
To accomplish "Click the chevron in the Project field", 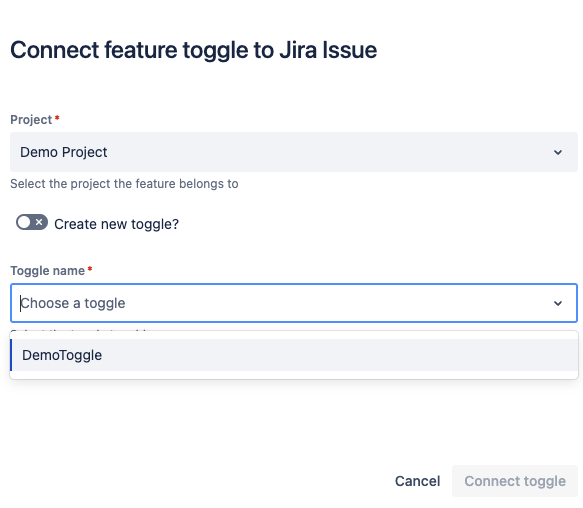I will point(558,152).
